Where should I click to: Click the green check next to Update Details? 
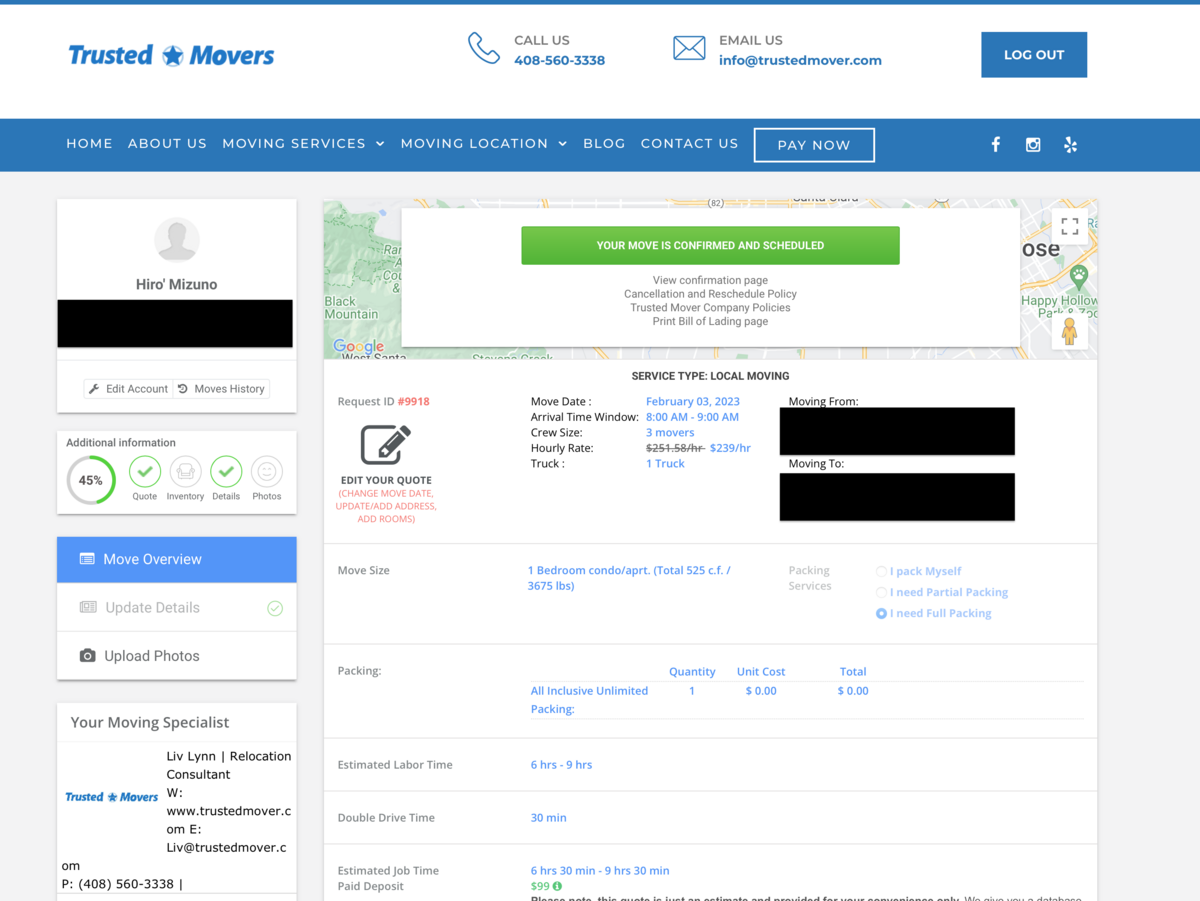(x=275, y=608)
